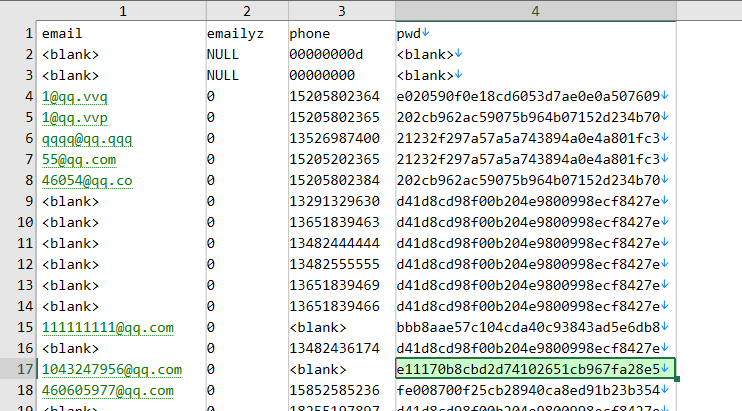Select column header 1

click(x=122, y=11)
